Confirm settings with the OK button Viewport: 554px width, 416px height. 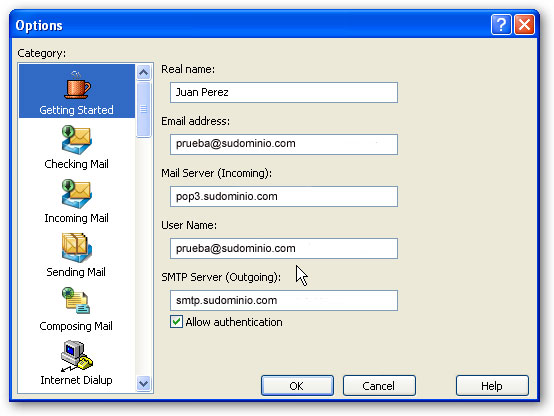point(297,386)
